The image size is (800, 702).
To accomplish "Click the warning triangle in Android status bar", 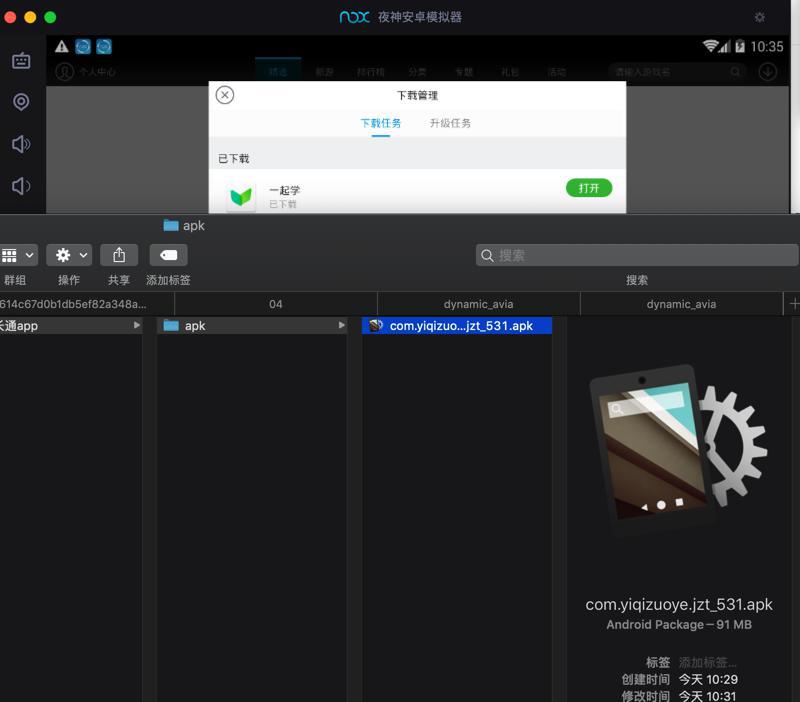I will click(62, 46).
